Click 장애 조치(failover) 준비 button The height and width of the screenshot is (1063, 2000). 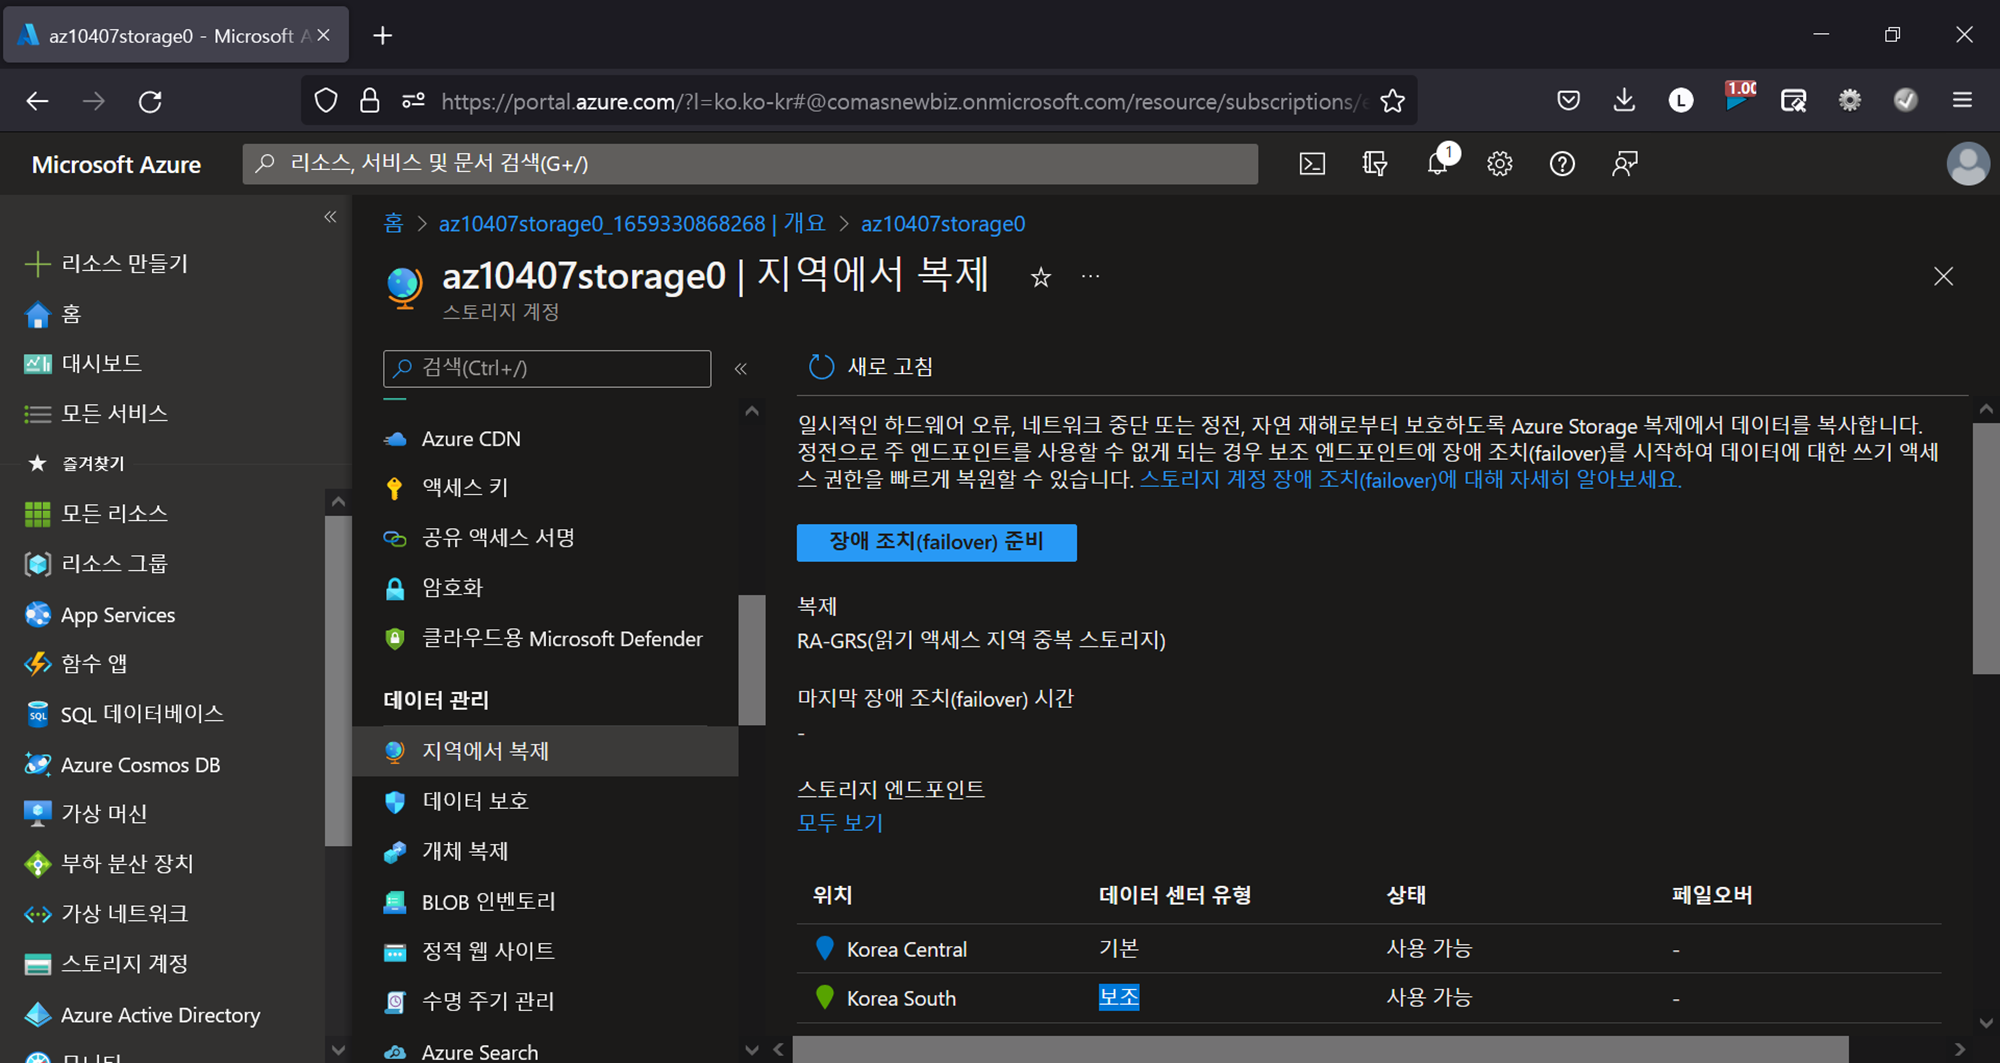pos(936,542)
